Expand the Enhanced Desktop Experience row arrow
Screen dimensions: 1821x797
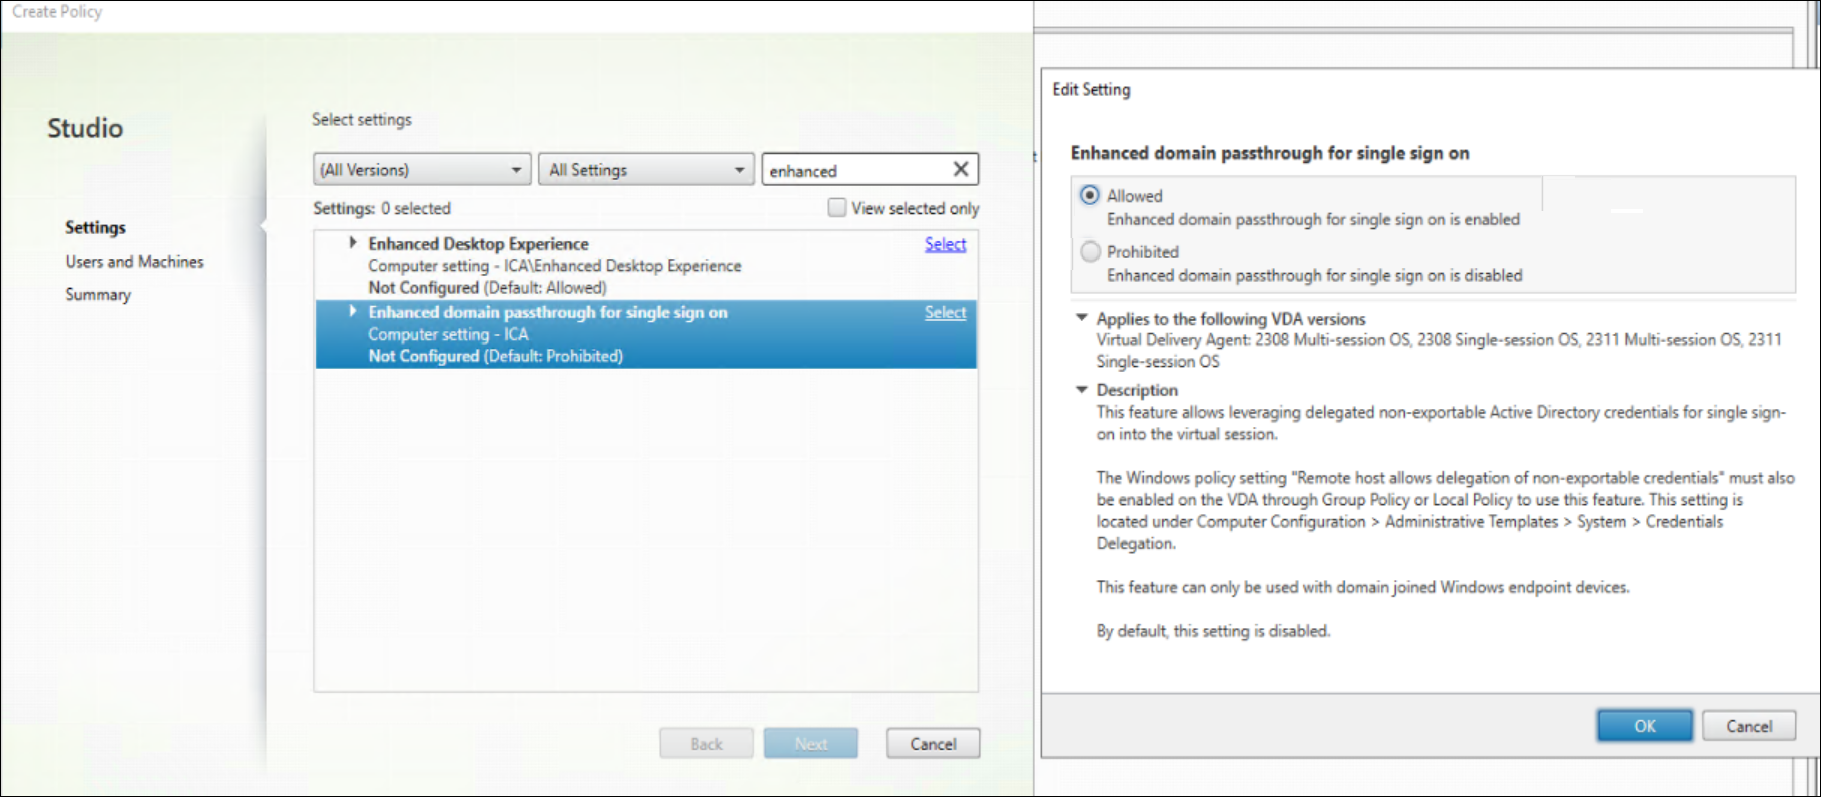352,243
